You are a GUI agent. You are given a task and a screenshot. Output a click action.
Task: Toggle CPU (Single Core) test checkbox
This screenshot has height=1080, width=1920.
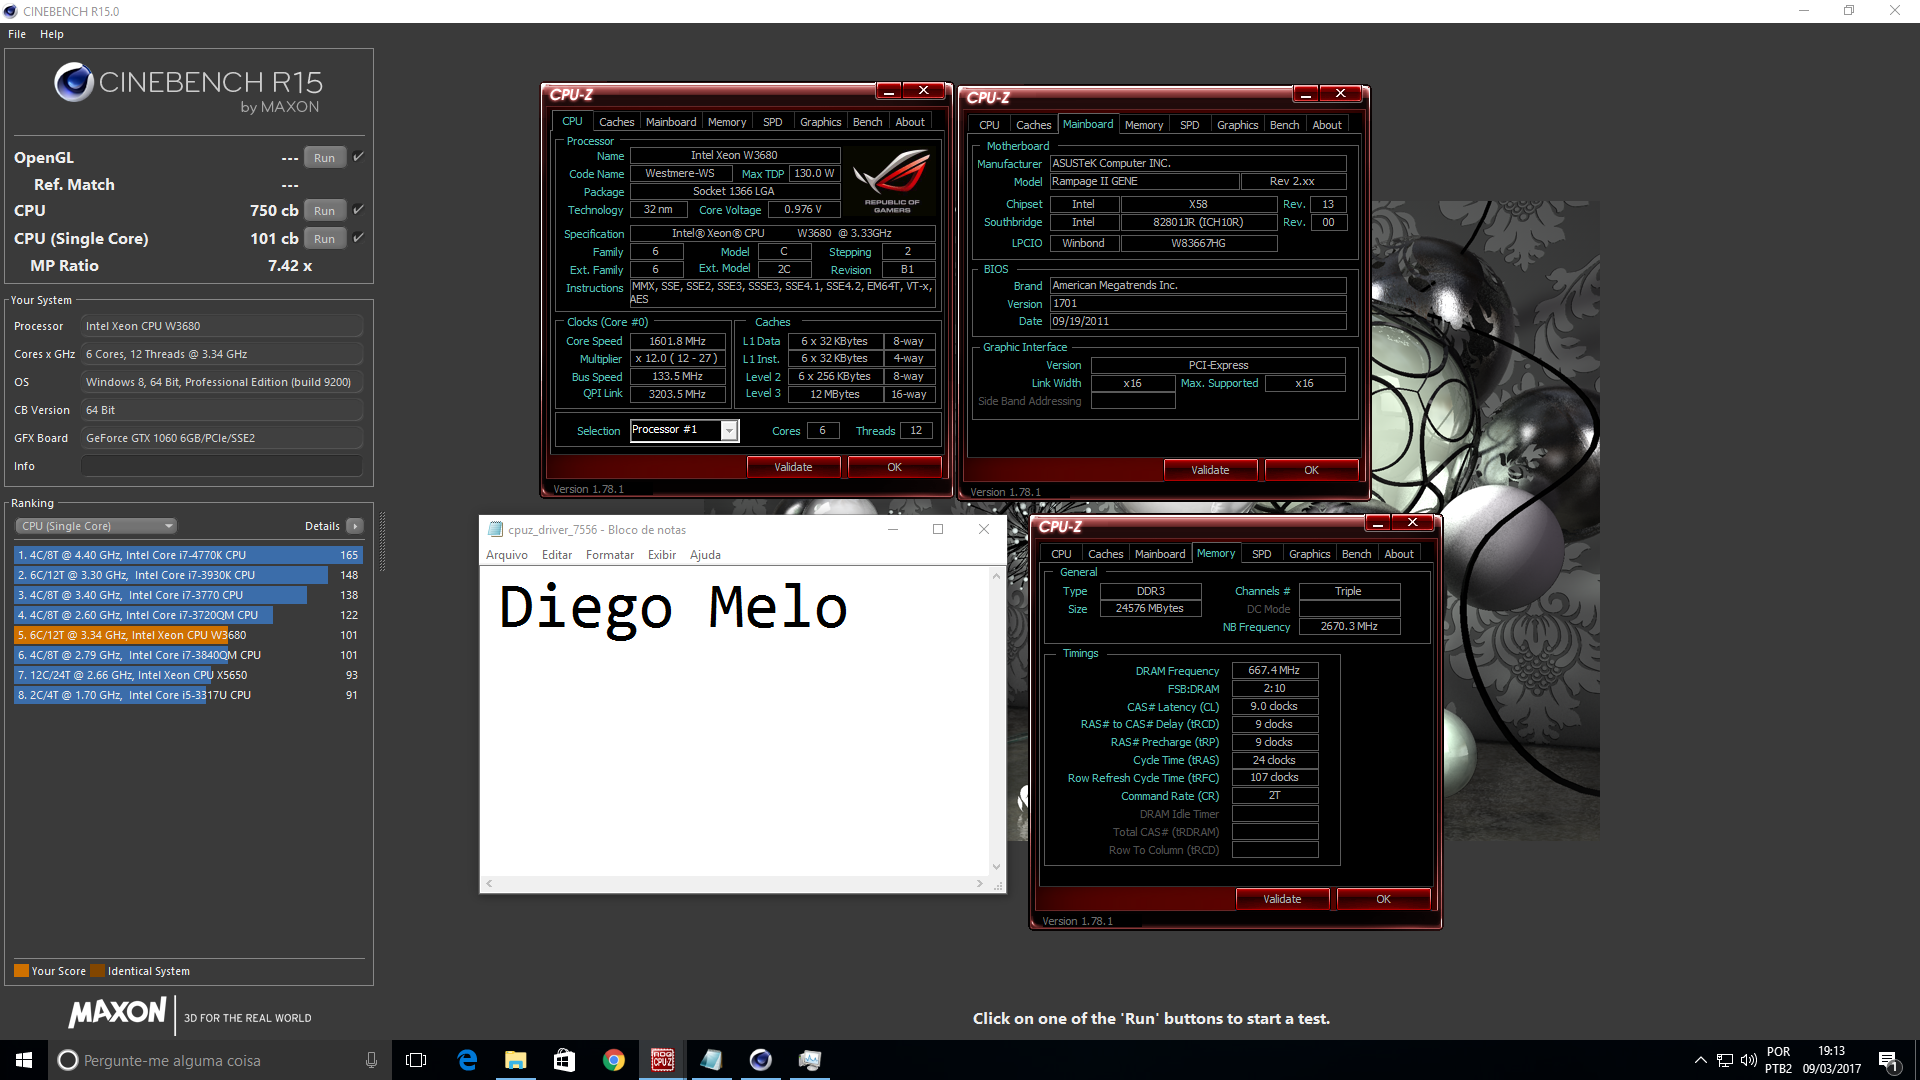point(358,238)
